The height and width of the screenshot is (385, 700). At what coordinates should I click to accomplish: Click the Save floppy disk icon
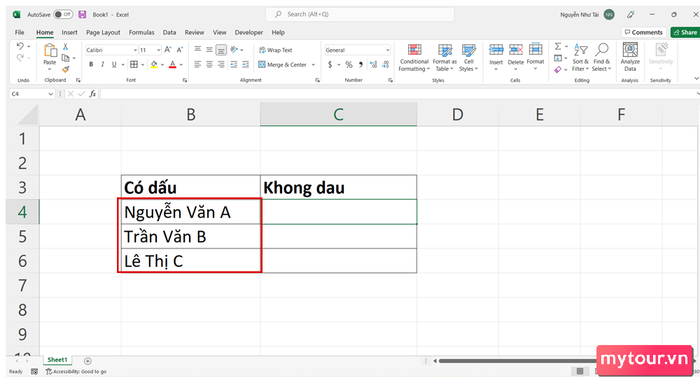click(82, 14)
